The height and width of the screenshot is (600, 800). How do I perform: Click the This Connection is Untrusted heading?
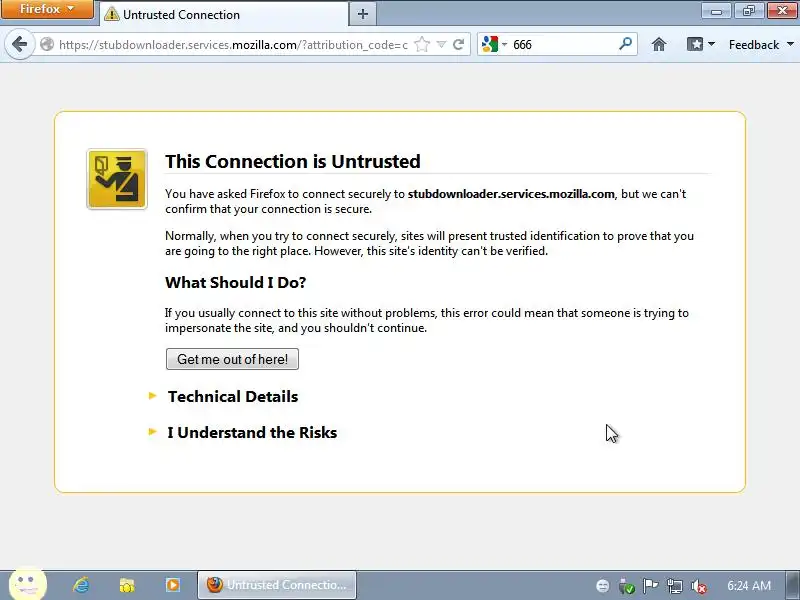coord(293,161)
